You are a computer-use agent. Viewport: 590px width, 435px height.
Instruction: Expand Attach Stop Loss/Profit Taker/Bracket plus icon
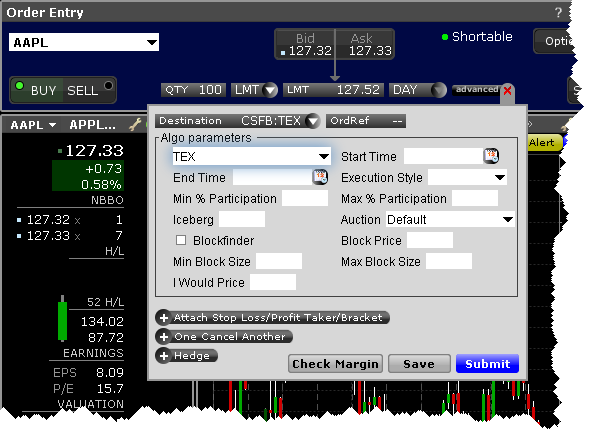click(164, 318)
